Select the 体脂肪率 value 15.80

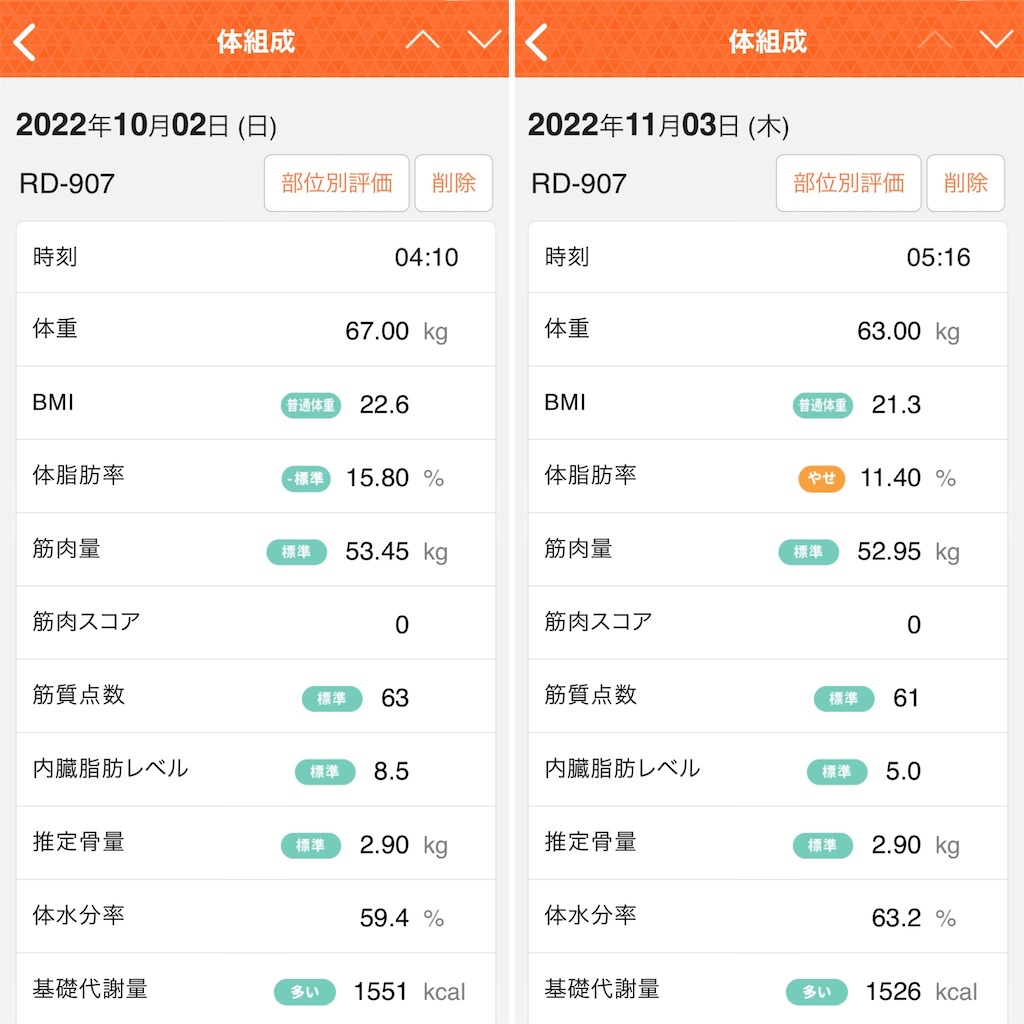tap(377, 478)
